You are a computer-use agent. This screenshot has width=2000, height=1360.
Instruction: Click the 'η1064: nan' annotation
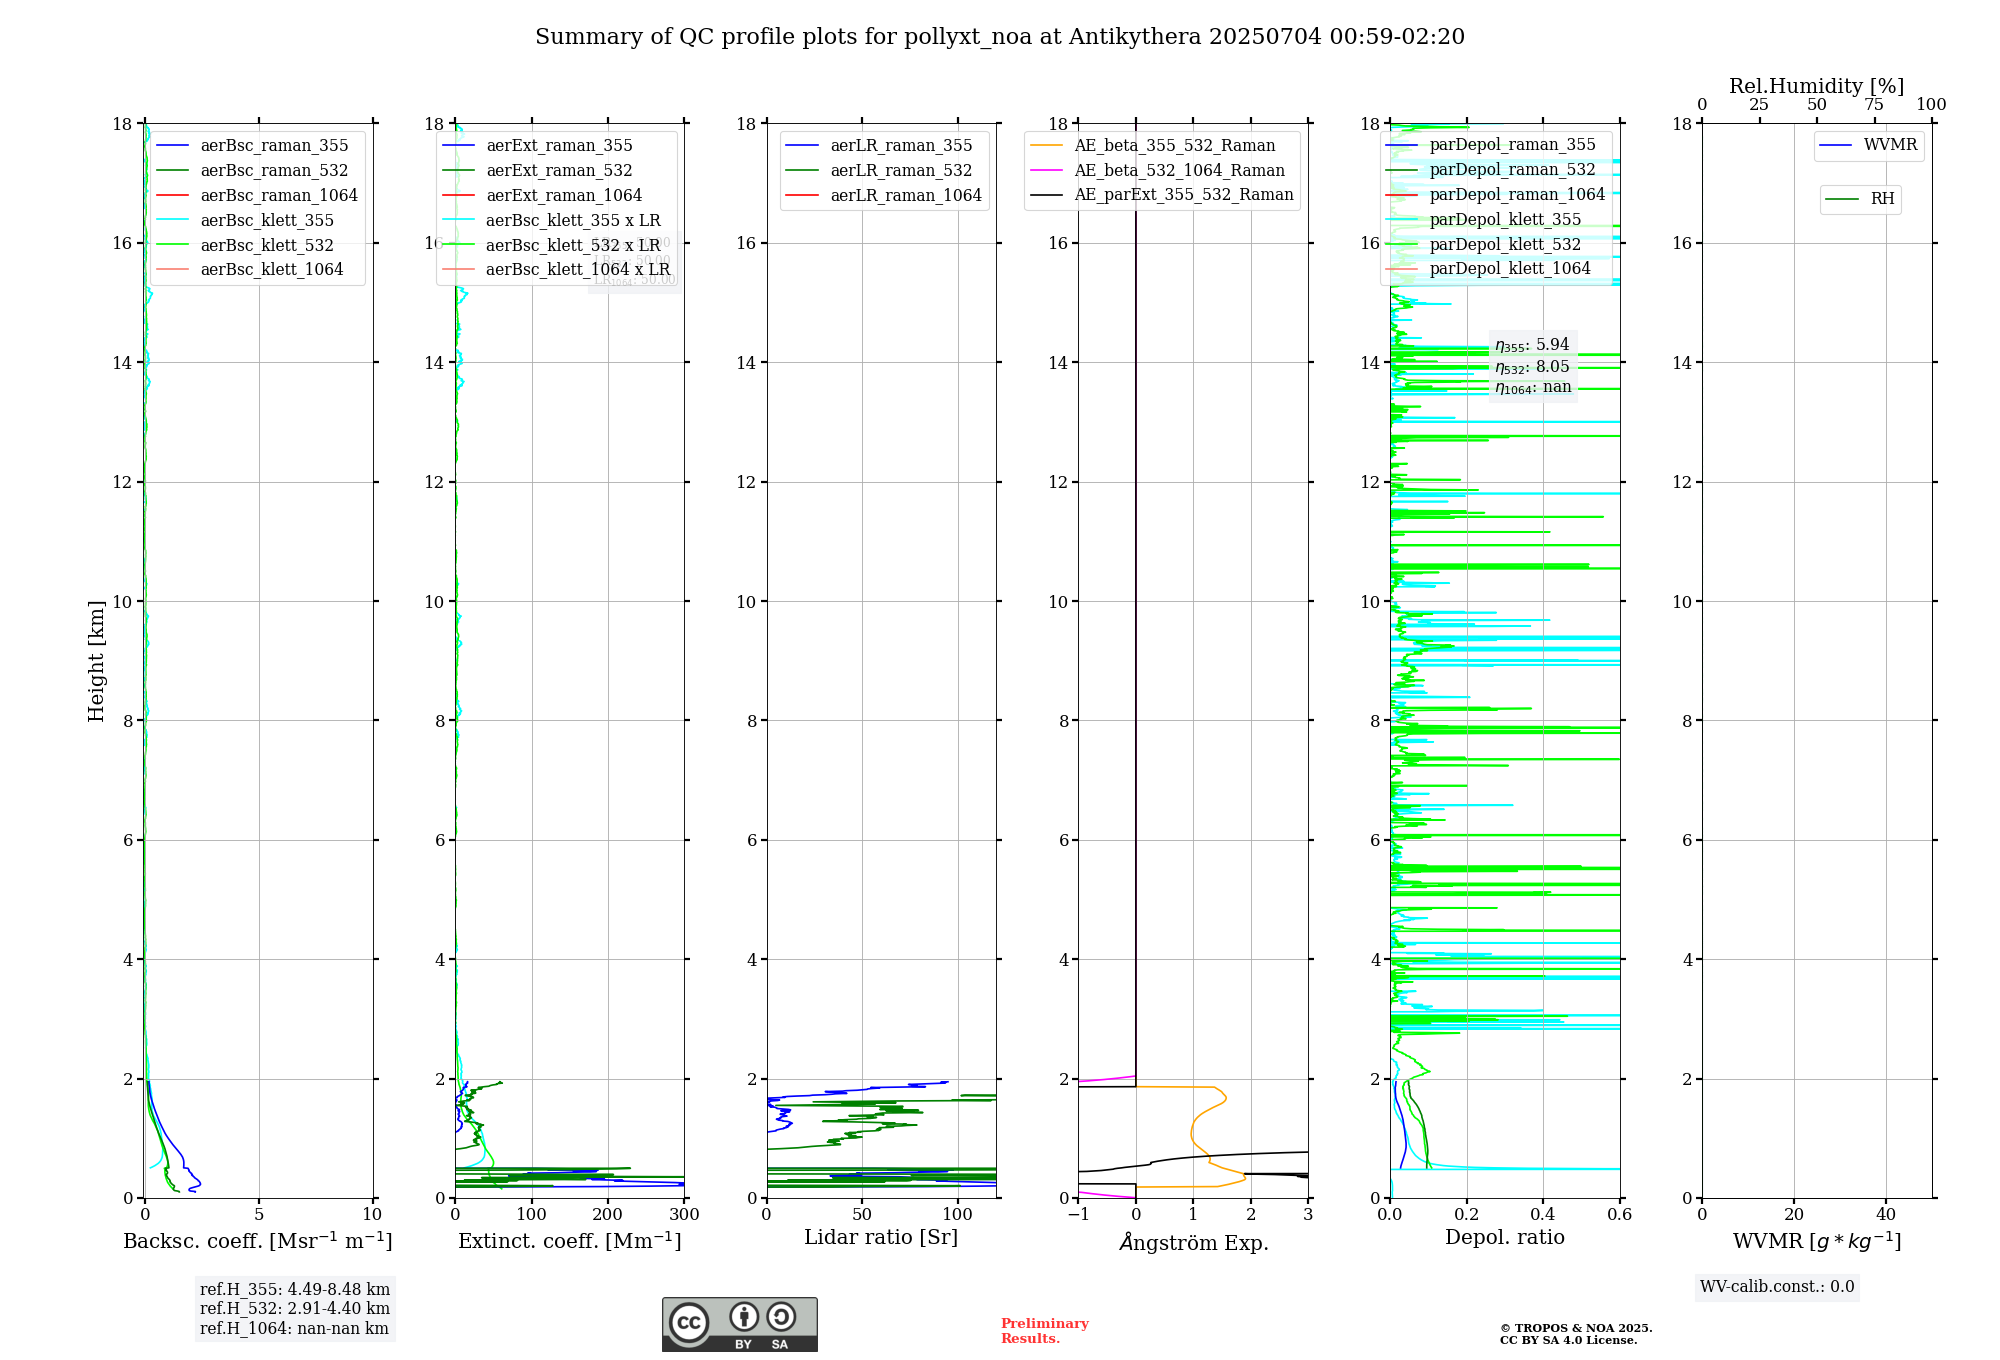coord(1533,388)
